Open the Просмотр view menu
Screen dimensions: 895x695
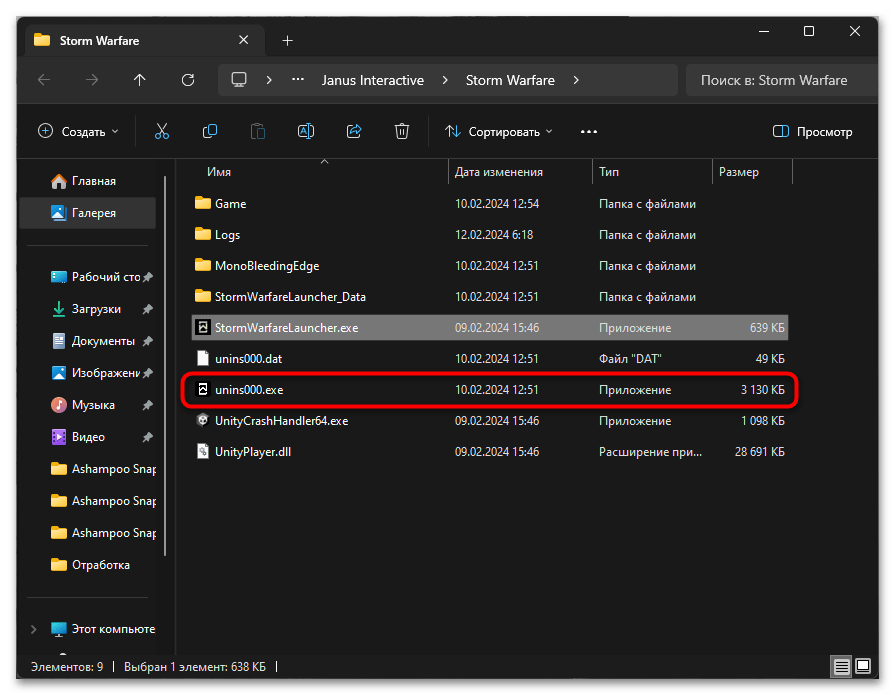[812, 132]
